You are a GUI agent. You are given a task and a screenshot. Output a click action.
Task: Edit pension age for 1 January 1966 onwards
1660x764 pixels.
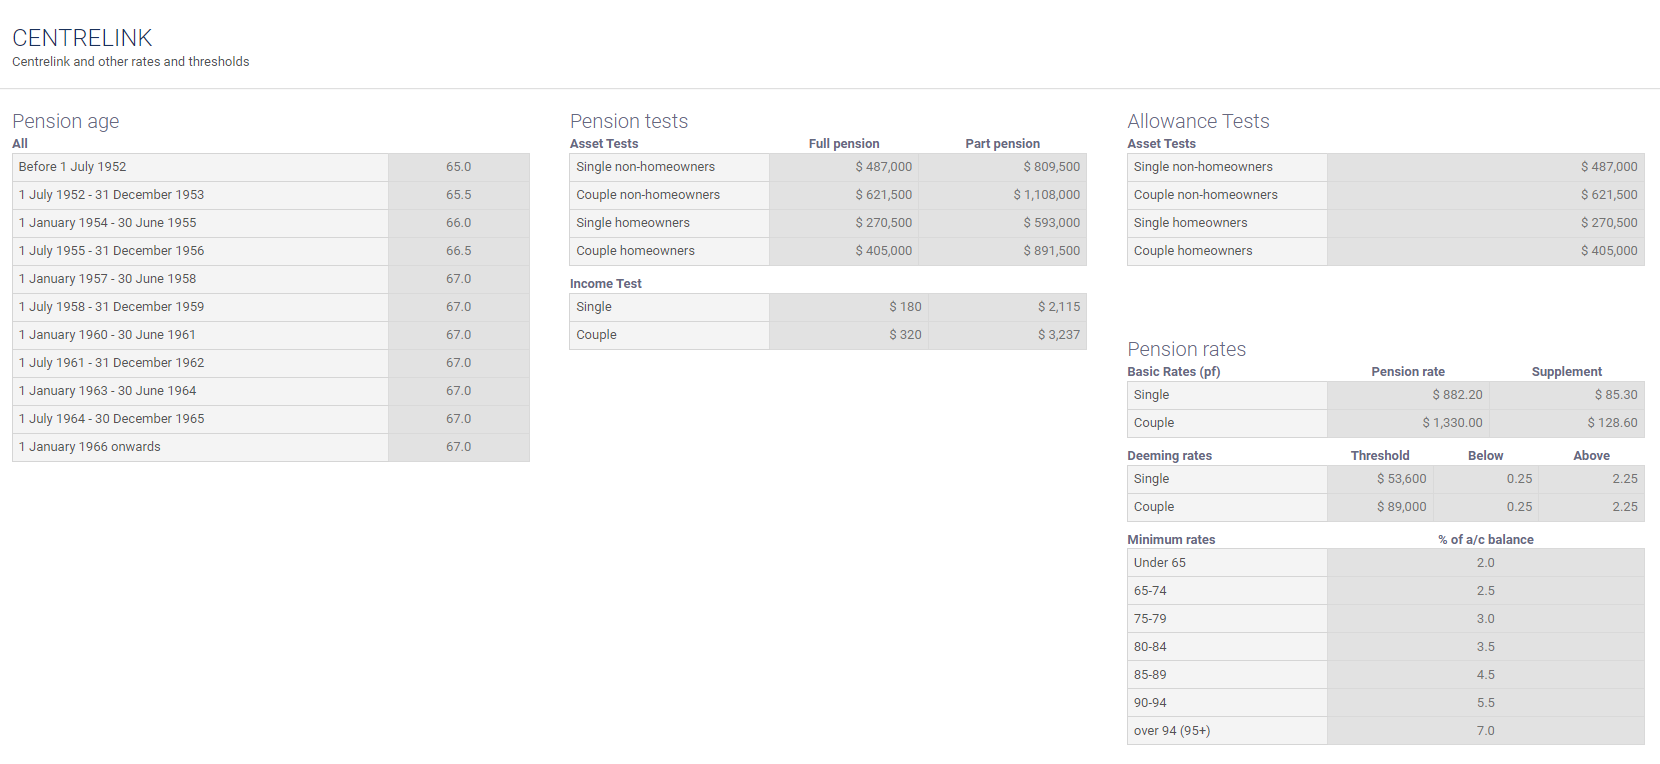459,447
